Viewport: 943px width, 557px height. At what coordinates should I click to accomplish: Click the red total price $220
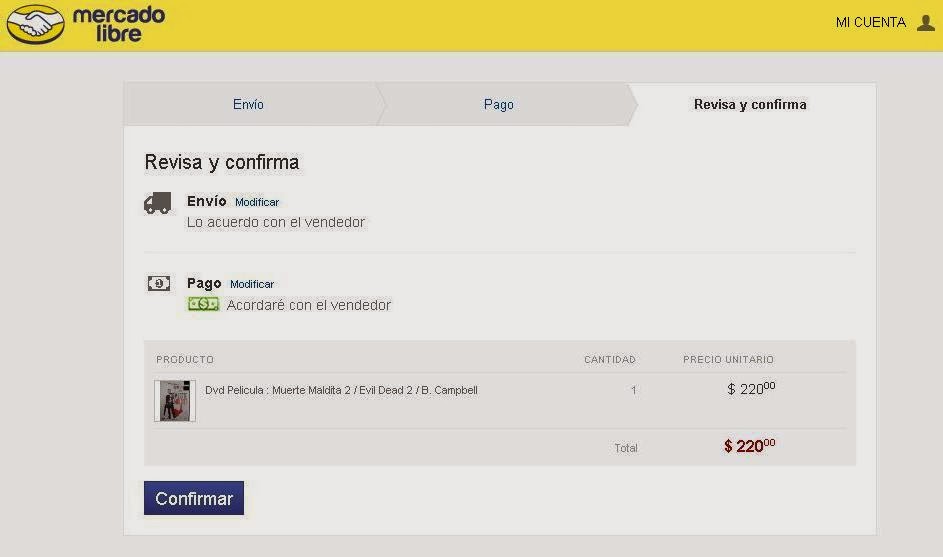[x=749, y=446]
